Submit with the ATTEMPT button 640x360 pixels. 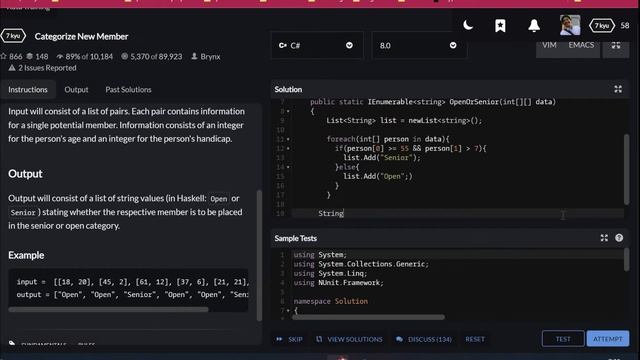click(x=608, y=339)
